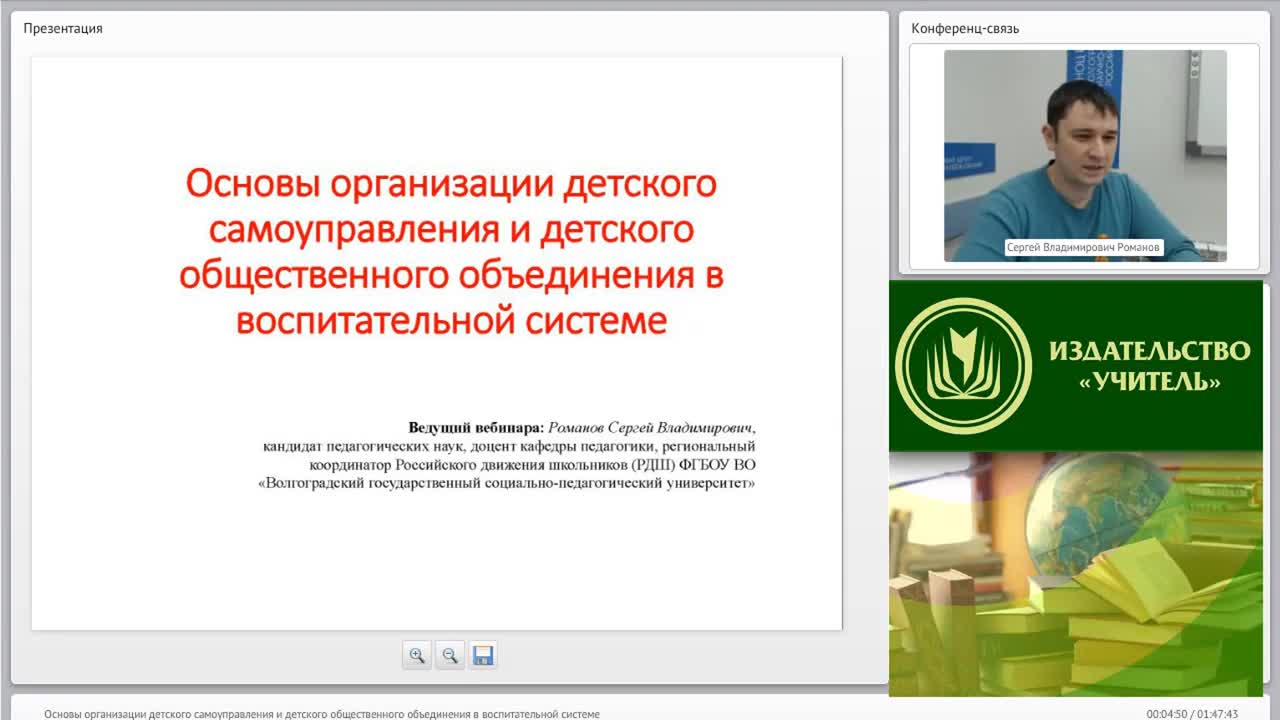Zoom in on the presentation slide

click(x=417, y=656)
